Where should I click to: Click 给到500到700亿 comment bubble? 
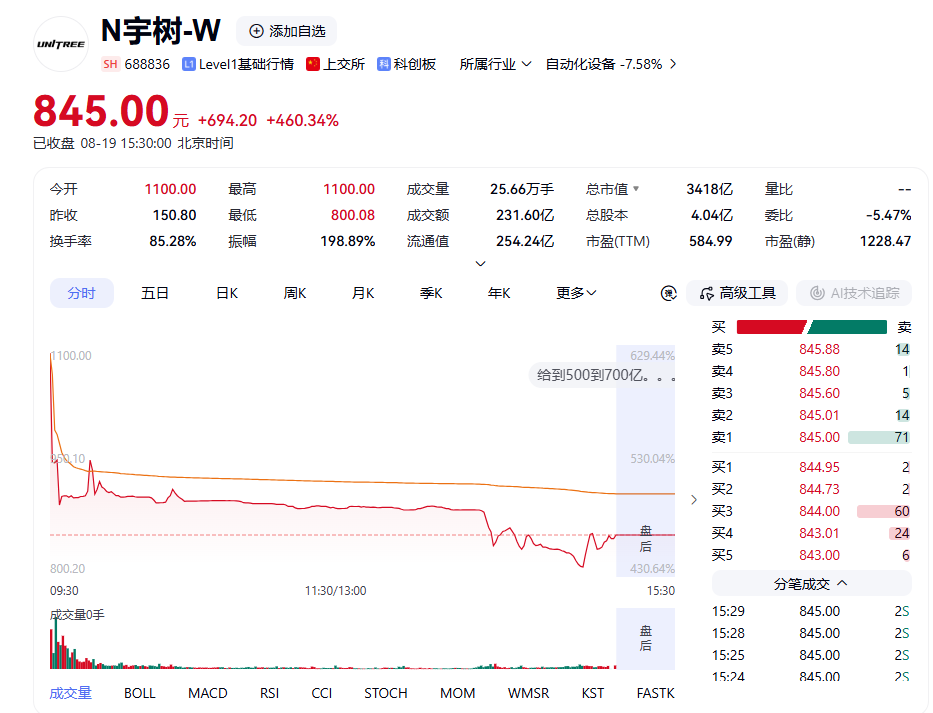[x=603, y=376]
